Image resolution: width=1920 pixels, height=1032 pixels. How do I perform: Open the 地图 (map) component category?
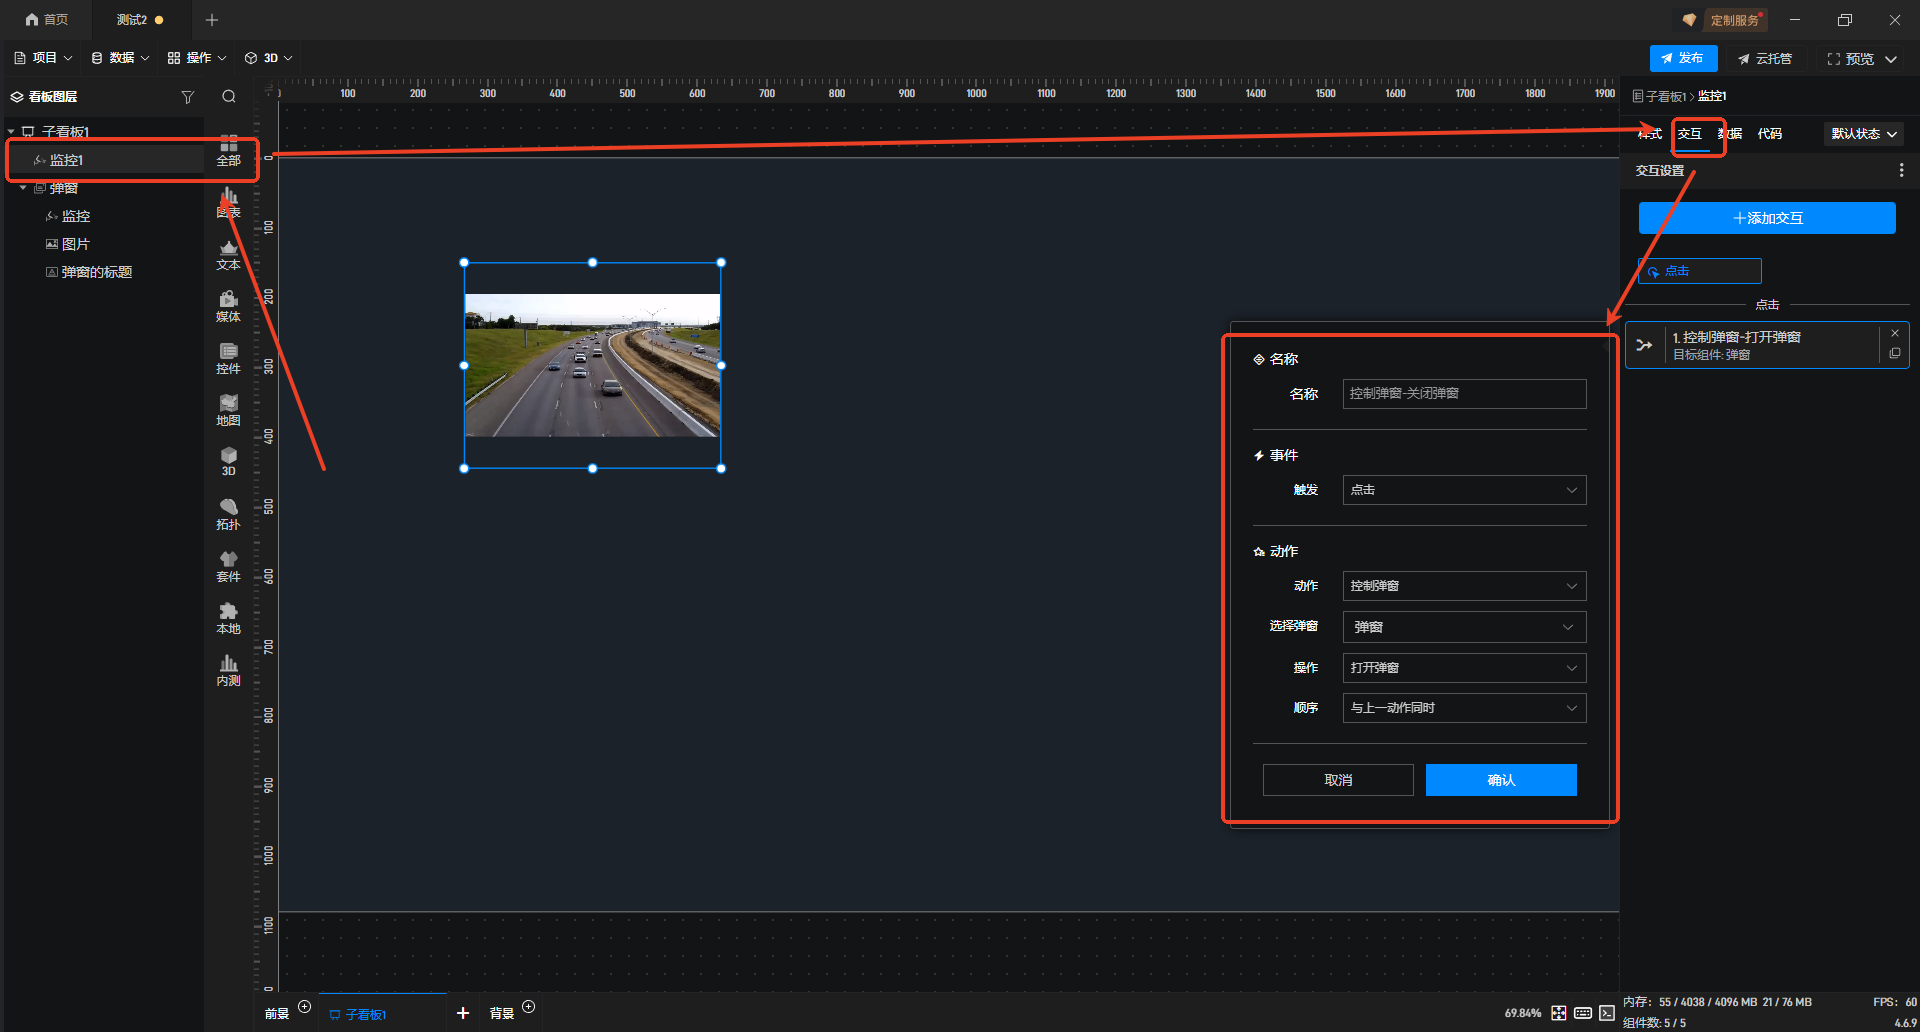(228, 410)
